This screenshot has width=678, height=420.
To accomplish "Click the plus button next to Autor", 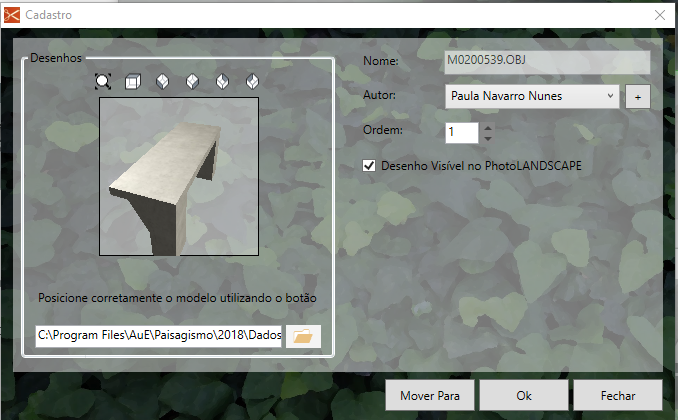I will pos(637,96).
